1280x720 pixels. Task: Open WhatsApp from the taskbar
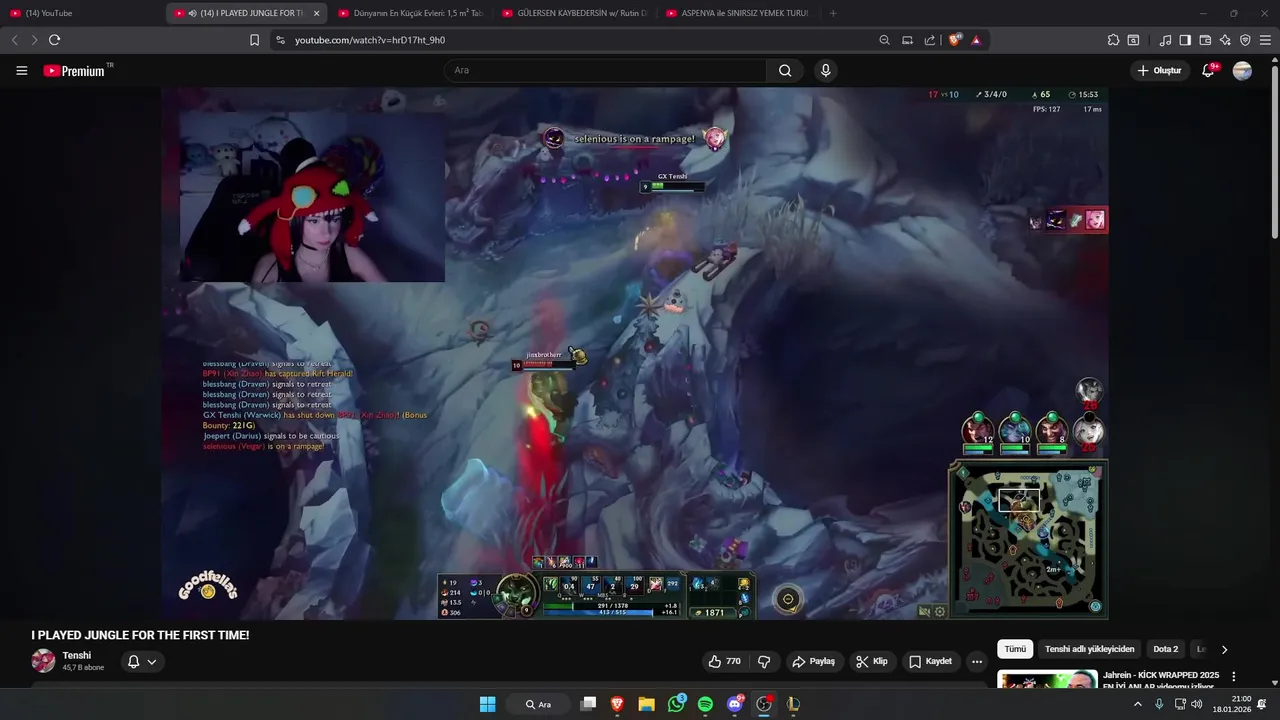click(x=676, y=704)
